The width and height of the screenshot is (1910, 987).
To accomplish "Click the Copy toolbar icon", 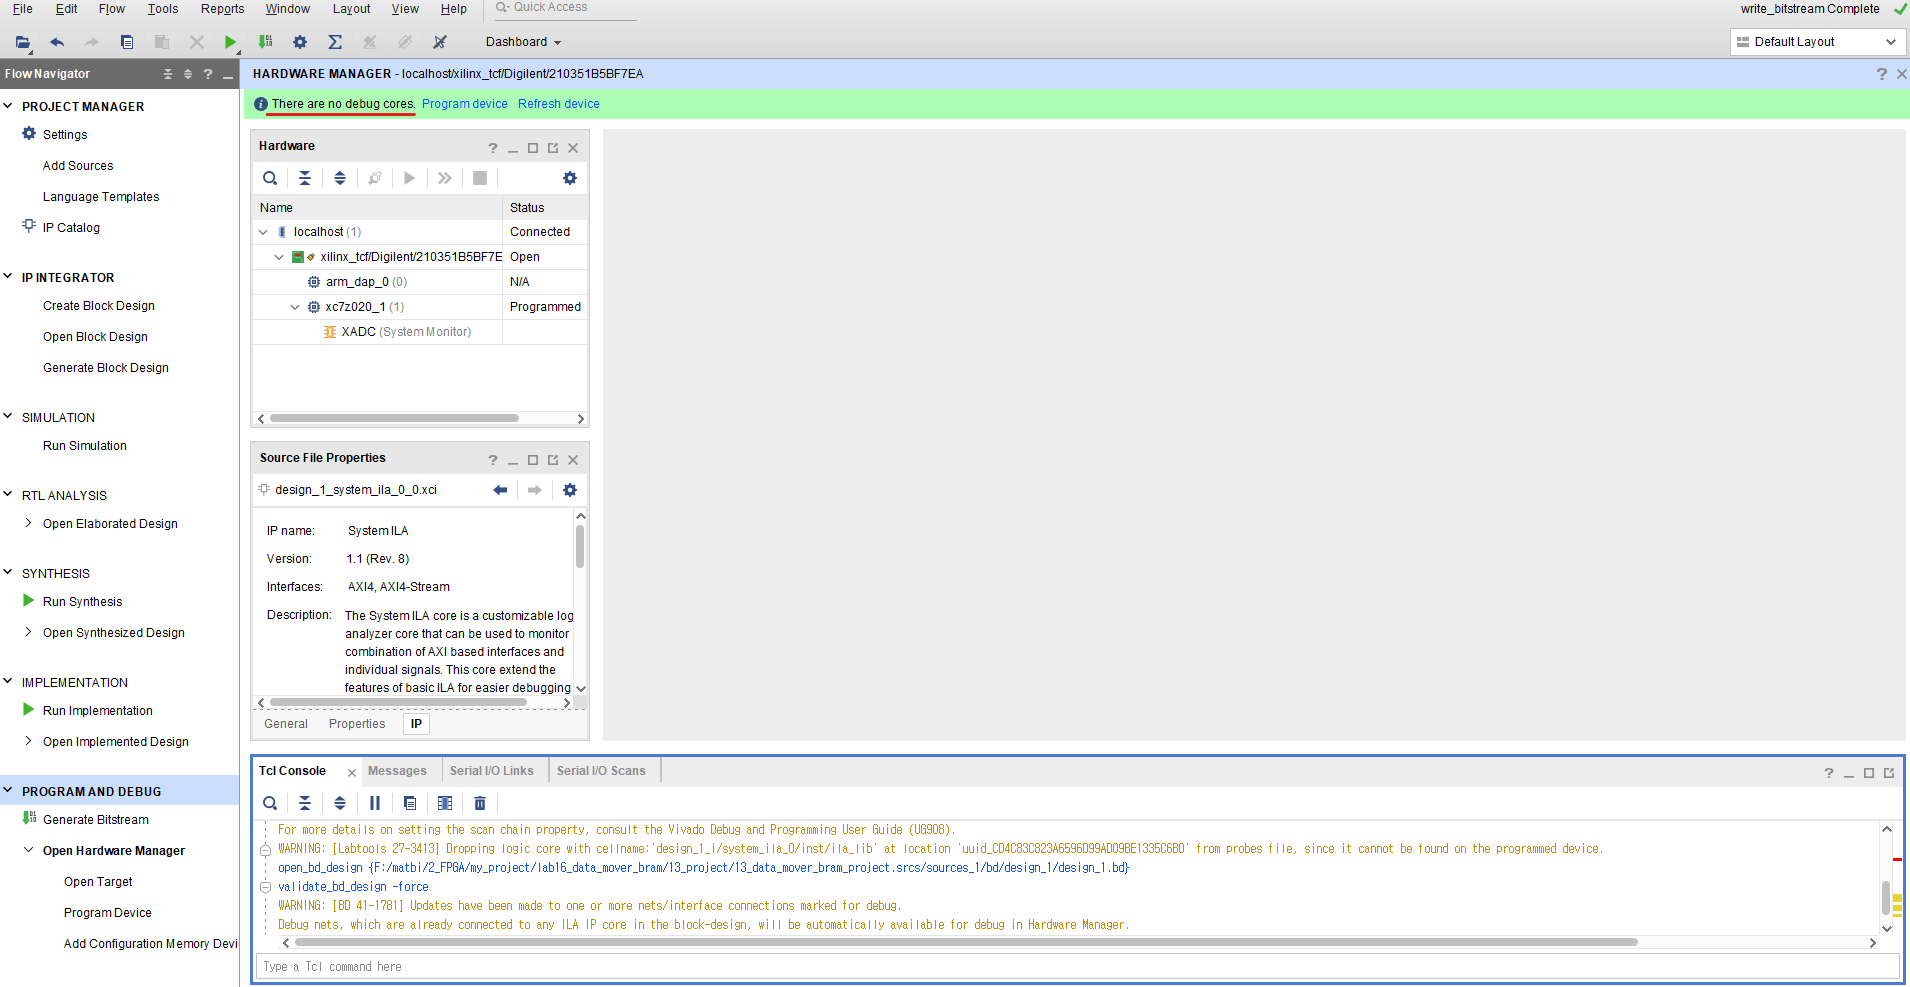I will point(127,42).
